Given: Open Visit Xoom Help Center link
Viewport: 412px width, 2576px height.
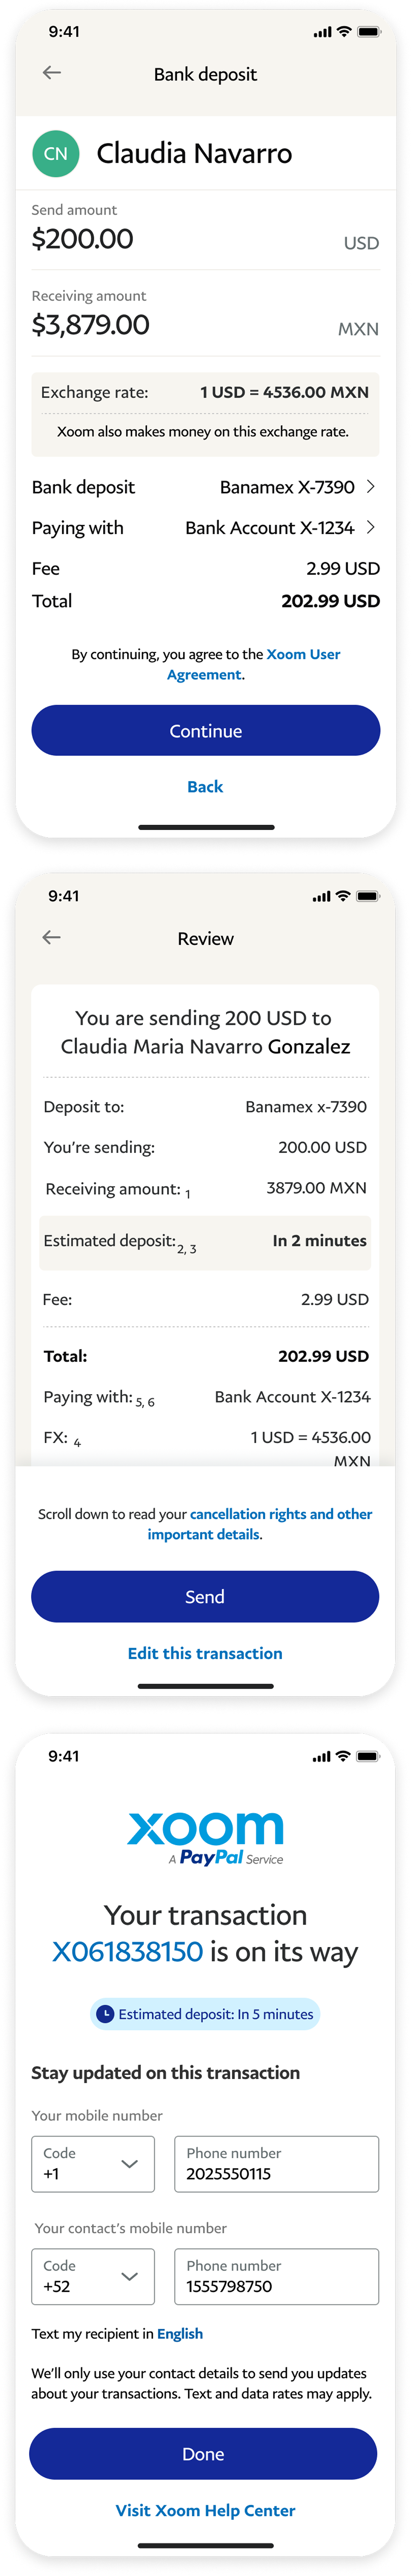Looking at the screenshot, I should (x=205, y=2511).
